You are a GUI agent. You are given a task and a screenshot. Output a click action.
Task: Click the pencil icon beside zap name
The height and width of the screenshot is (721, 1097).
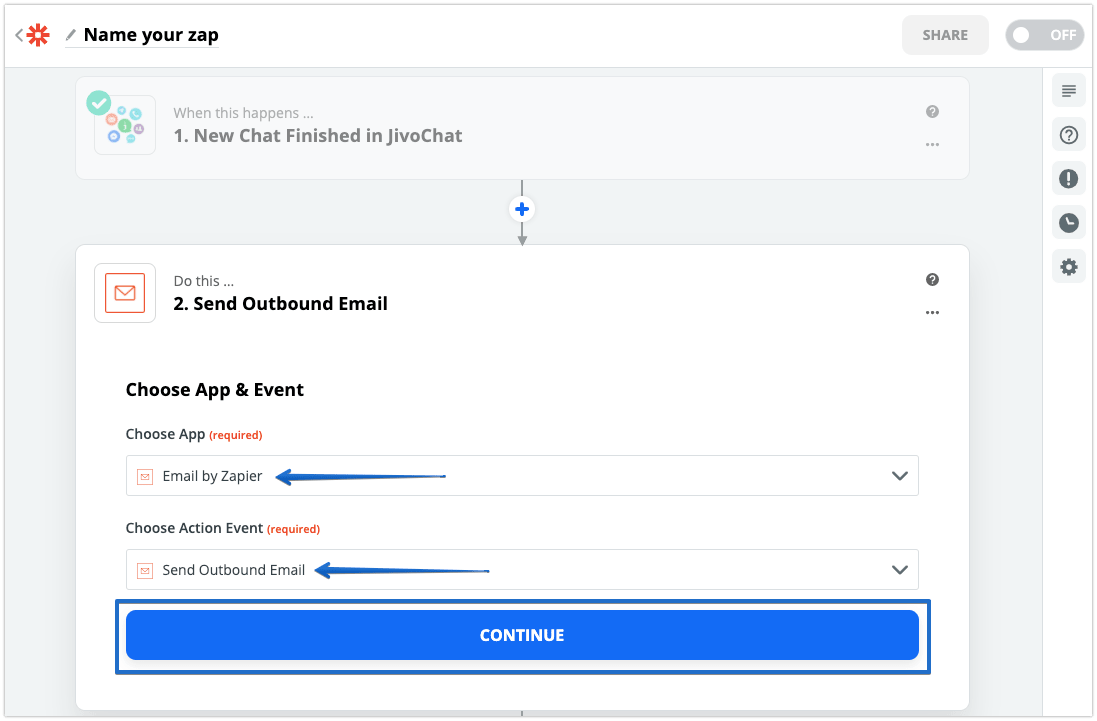(x=71, y=34)
